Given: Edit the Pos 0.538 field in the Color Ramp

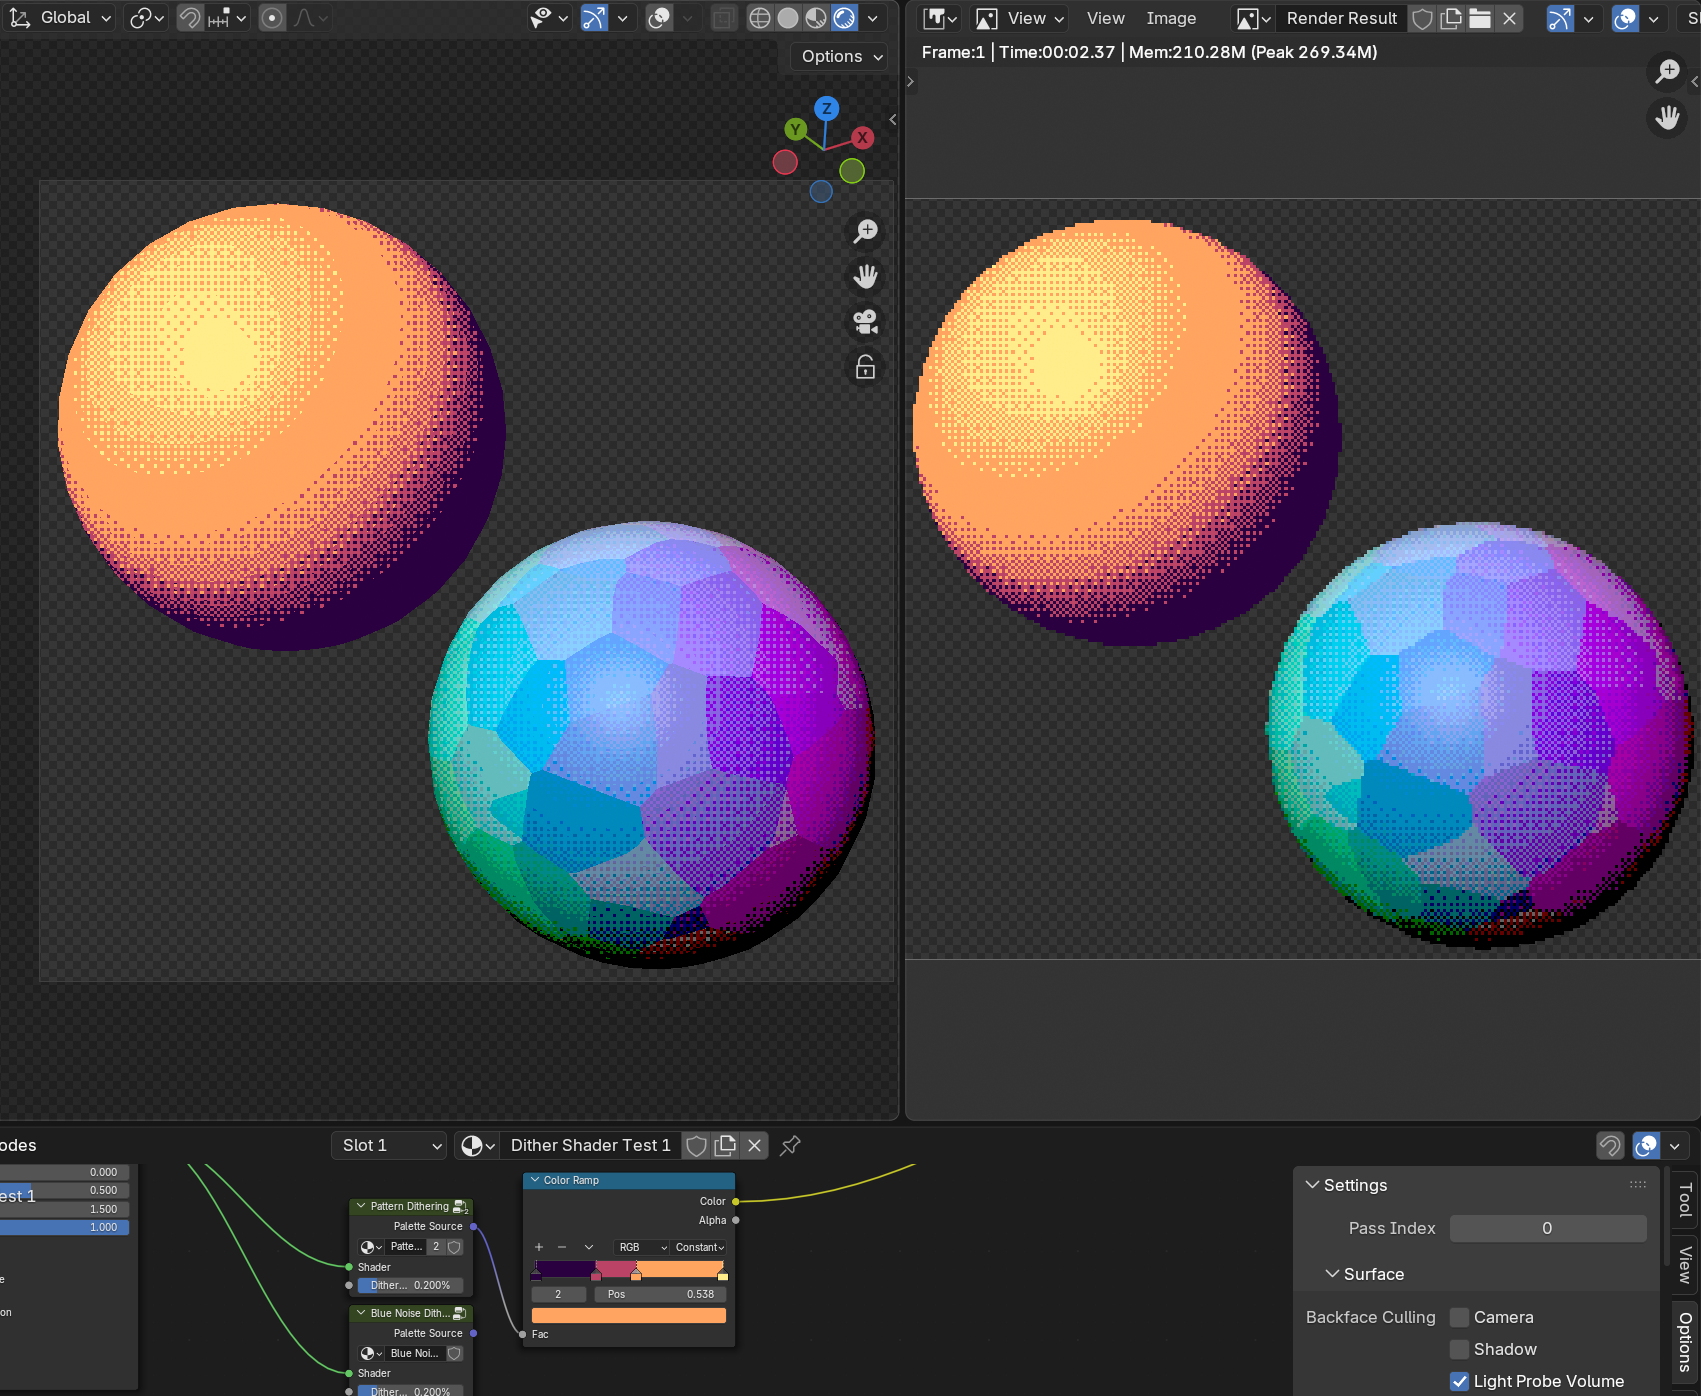Looking at the screenshot, I should pyautogui.click(x=658, y=1293).
